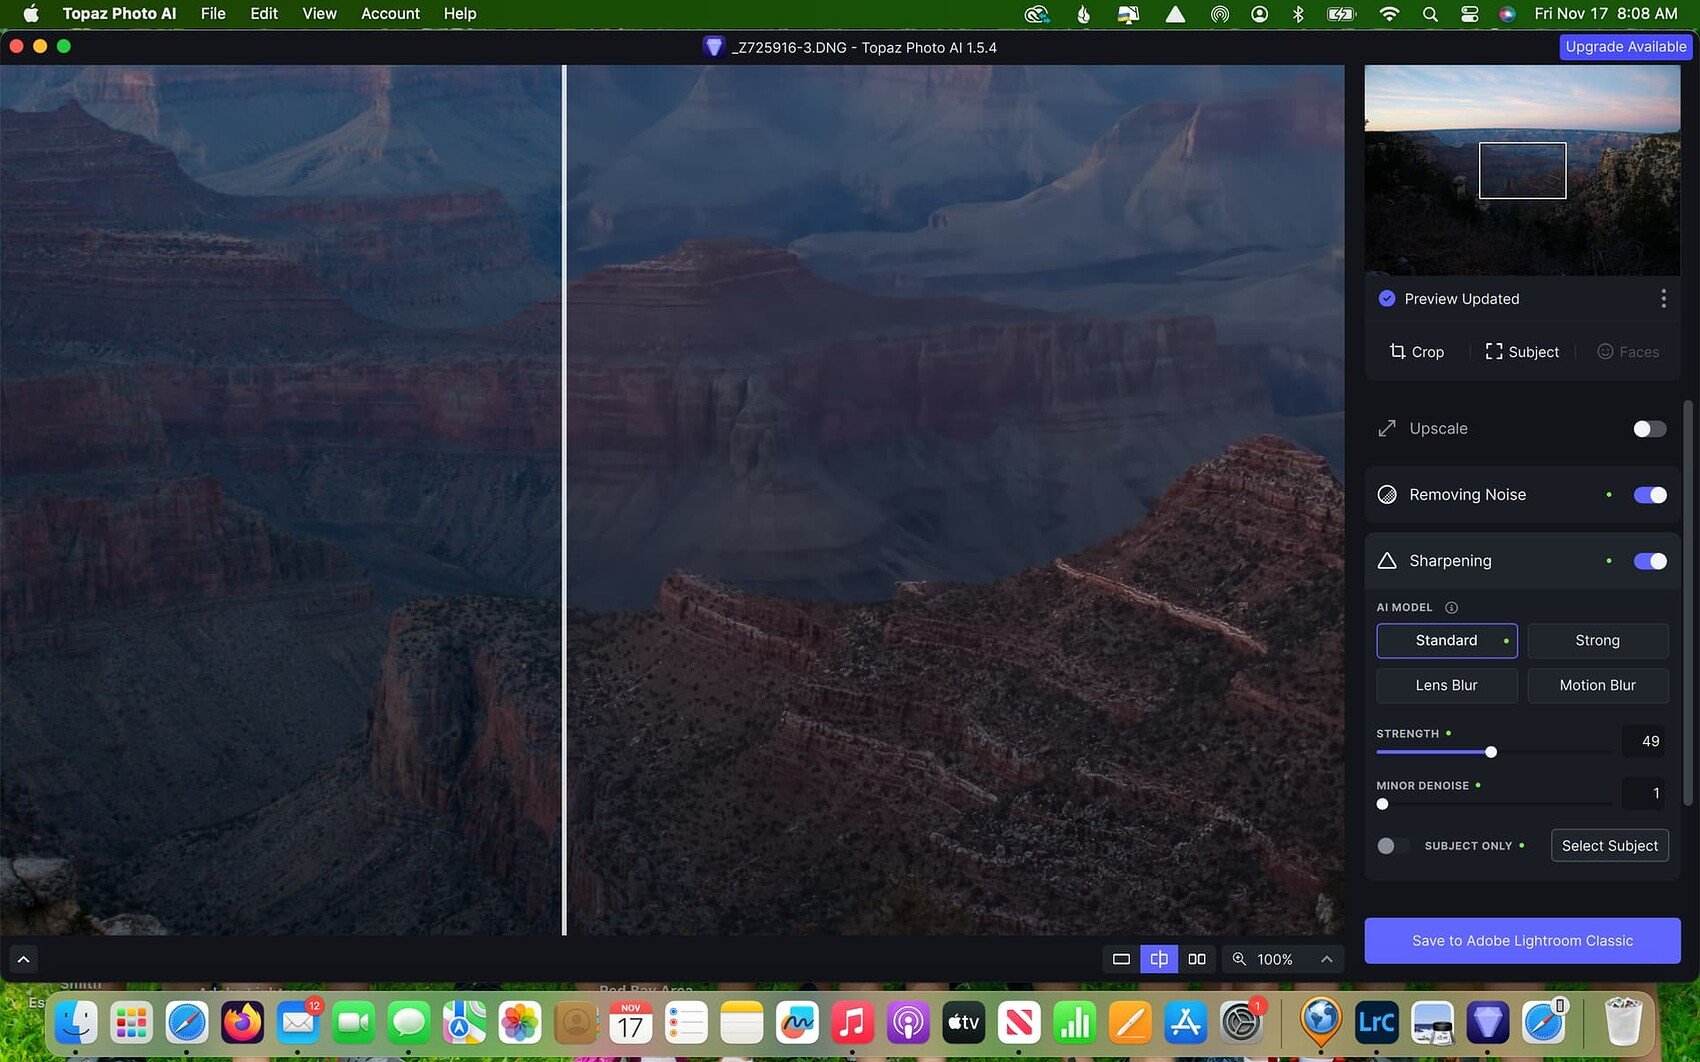Screen dimensions: 1700x1062
Task: Click Save to Adobe Lightroom Classic
Action: point(1521,940)
